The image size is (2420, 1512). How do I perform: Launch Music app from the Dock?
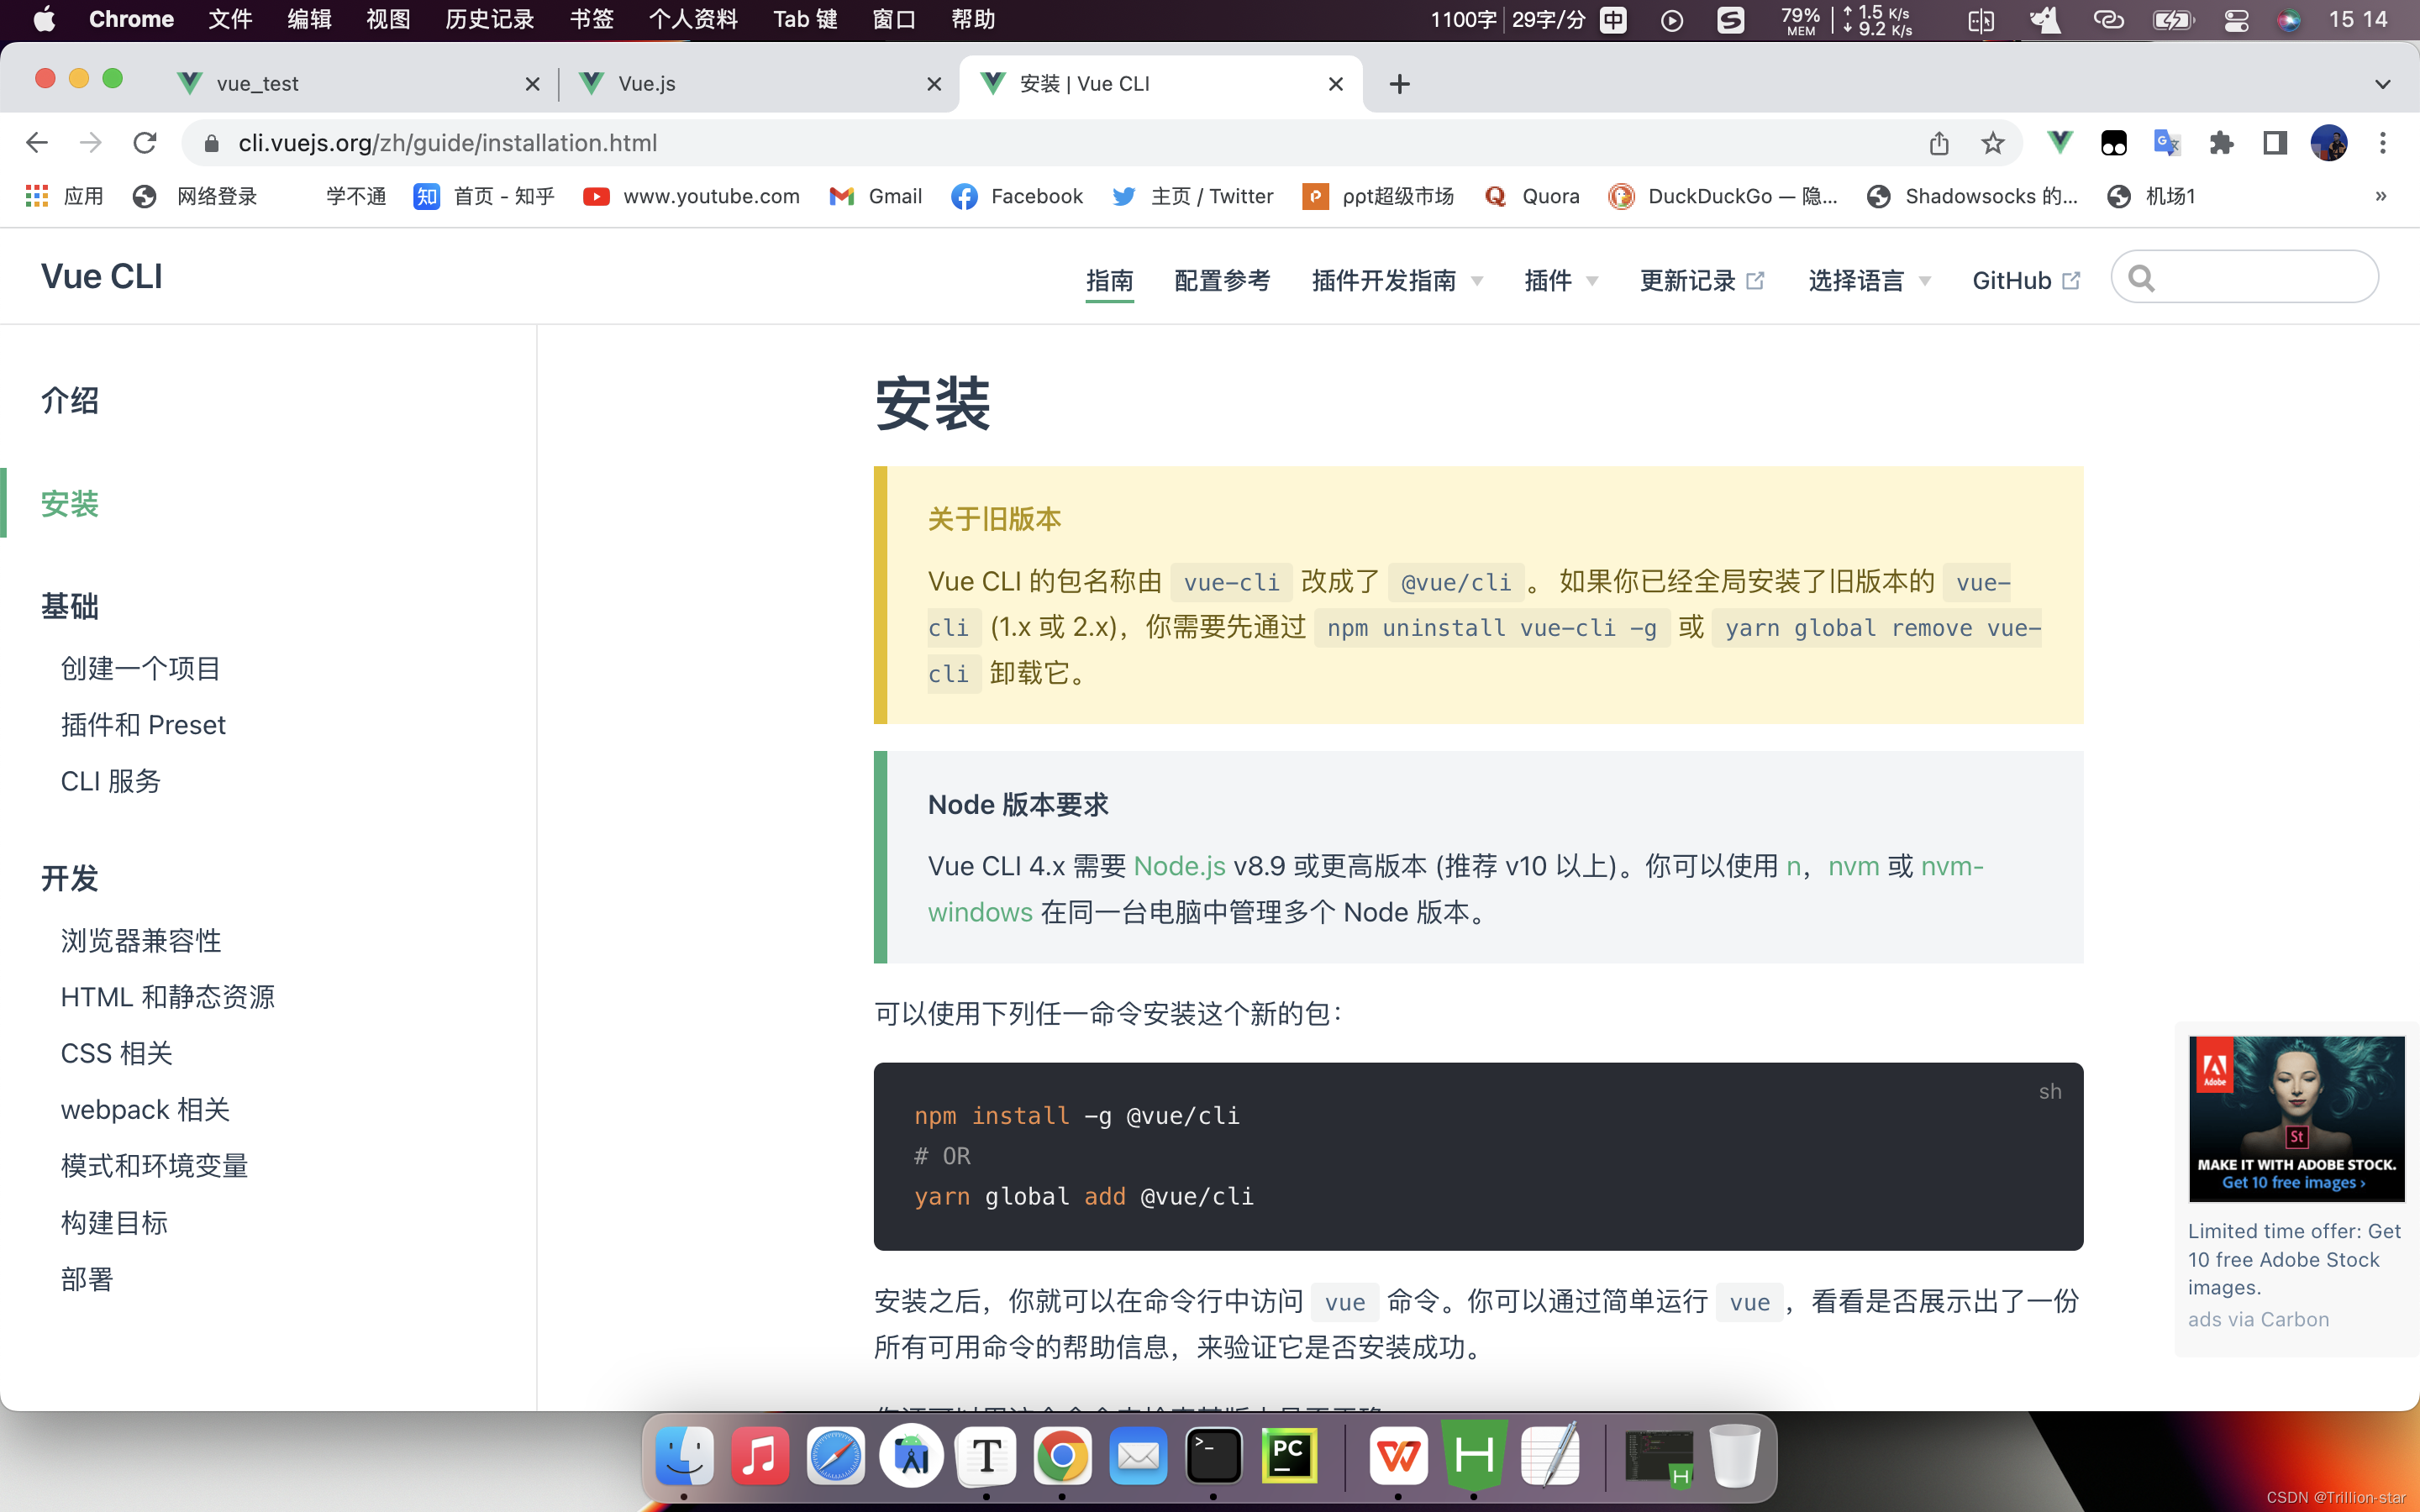[760, 1457]
